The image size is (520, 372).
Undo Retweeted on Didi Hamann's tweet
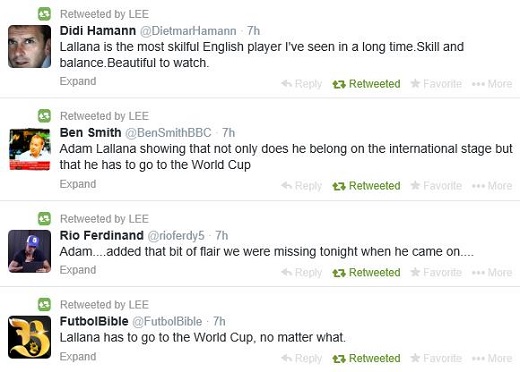click(366, 84)
